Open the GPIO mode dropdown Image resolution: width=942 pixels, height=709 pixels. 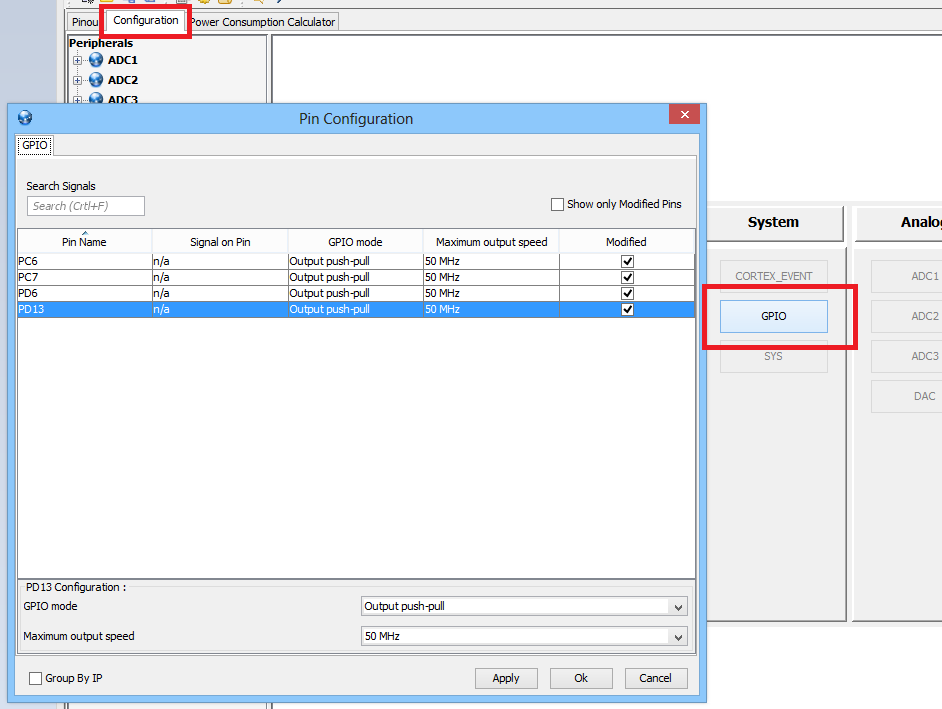pyautogui.click(x=524, y=606)
